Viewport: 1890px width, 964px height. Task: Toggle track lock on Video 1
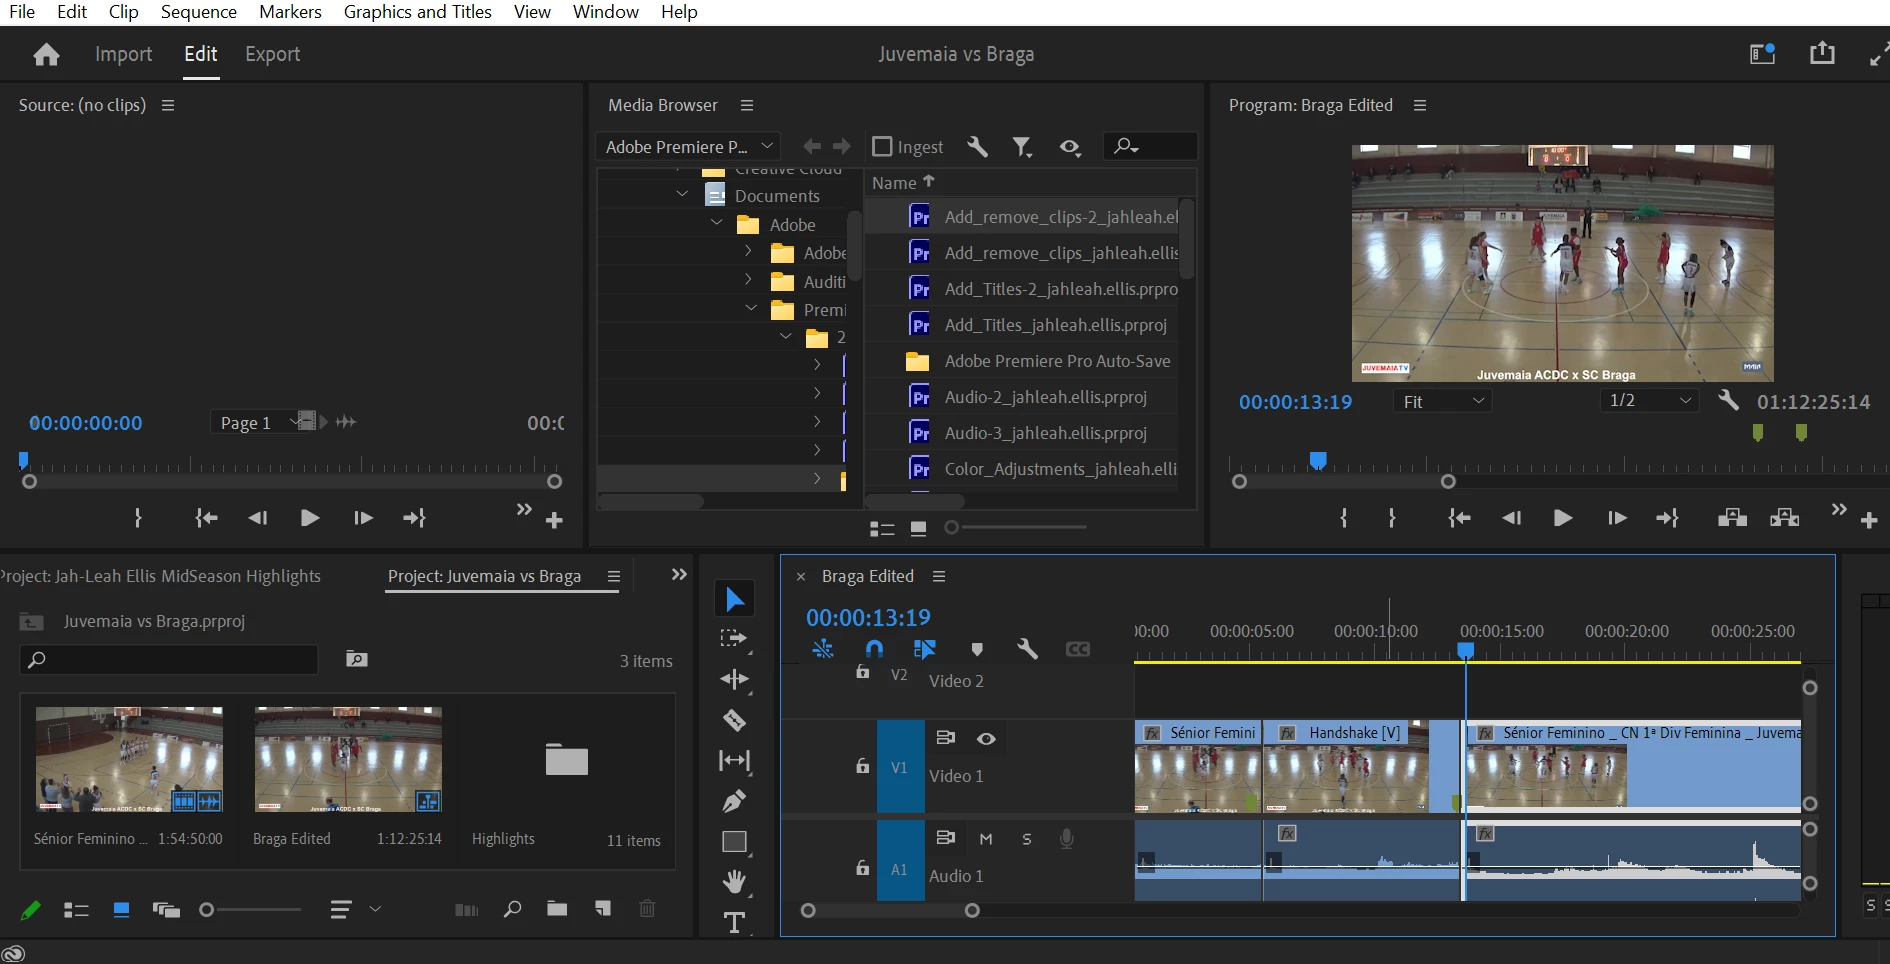[x=862, y=766]
